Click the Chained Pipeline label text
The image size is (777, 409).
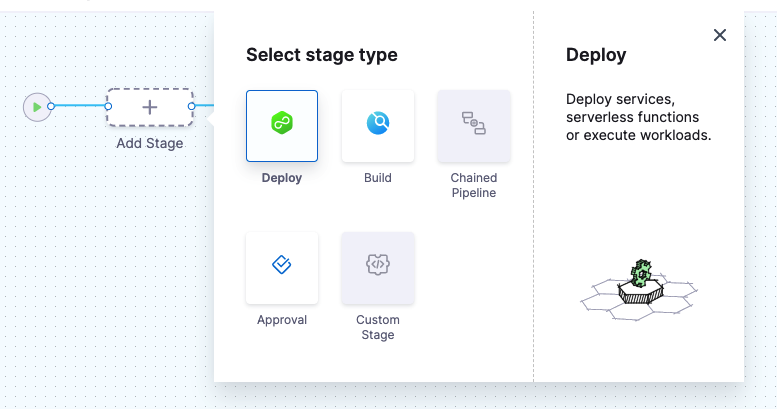click(473, 185)
